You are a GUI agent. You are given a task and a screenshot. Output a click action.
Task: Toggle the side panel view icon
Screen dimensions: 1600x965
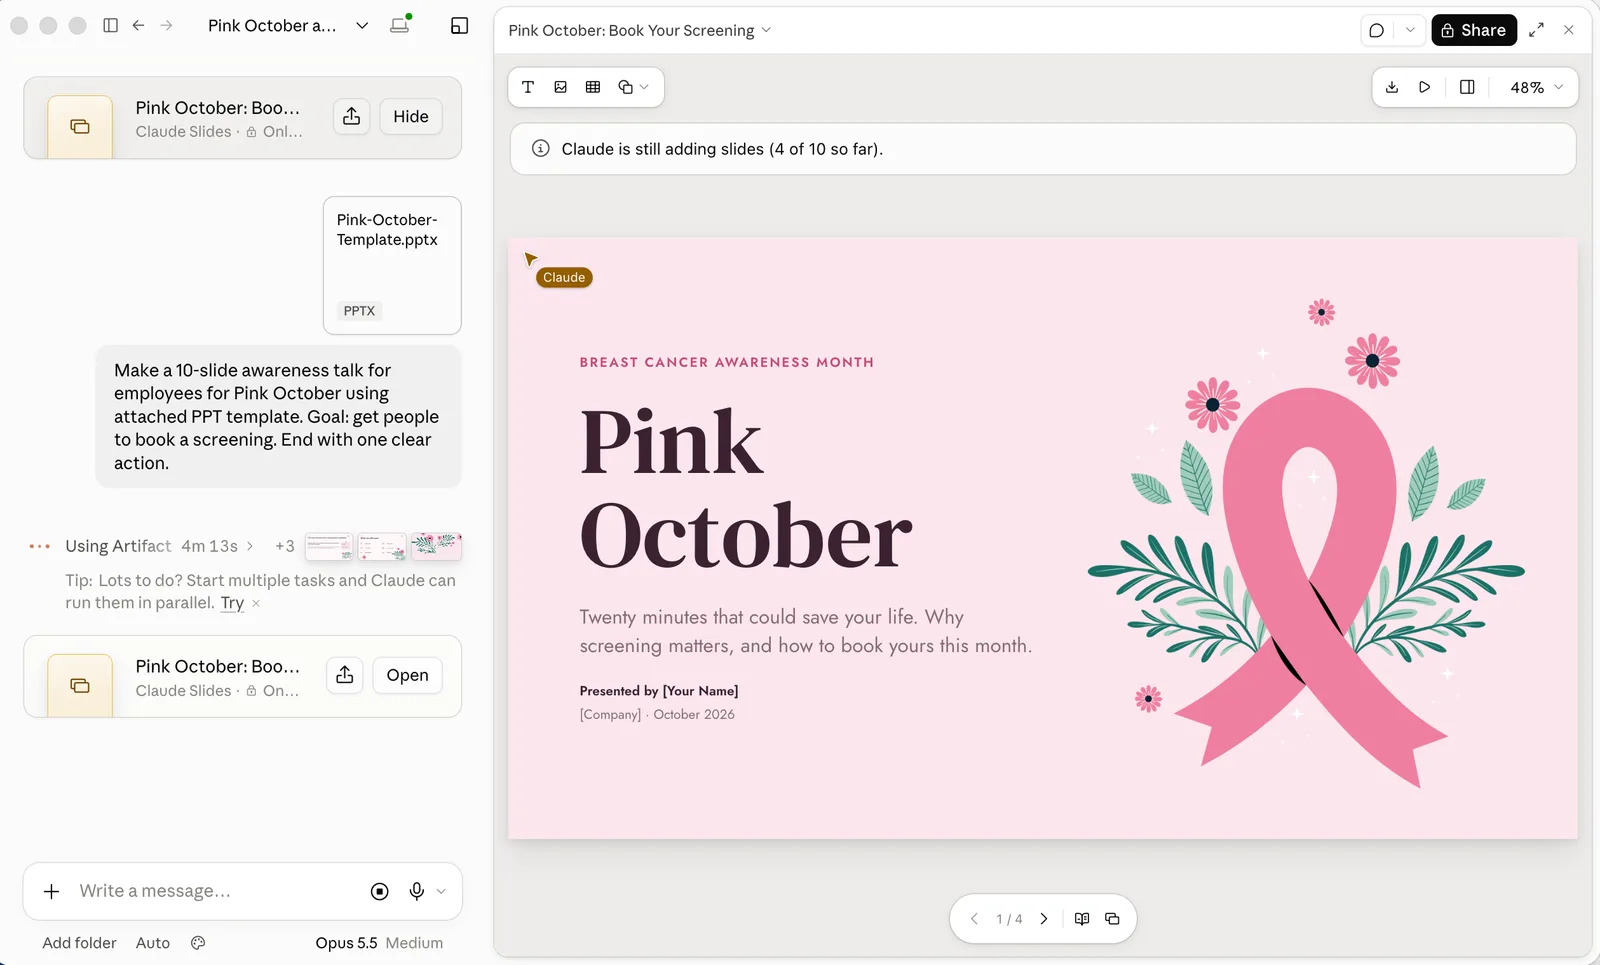click(1467, 87)
